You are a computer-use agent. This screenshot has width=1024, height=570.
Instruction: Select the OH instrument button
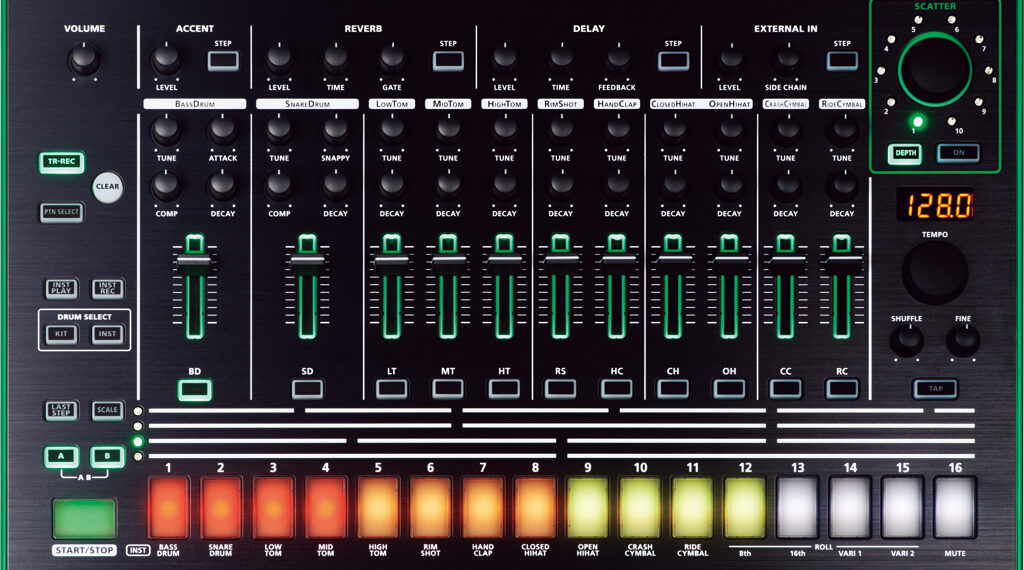729,390
